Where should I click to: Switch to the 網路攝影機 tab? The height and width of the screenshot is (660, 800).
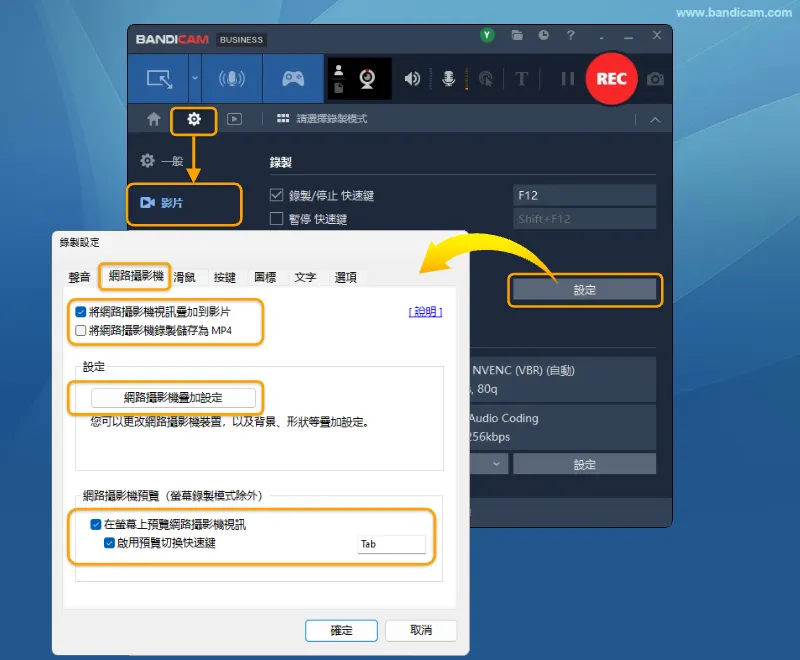[x=136, y=276]
